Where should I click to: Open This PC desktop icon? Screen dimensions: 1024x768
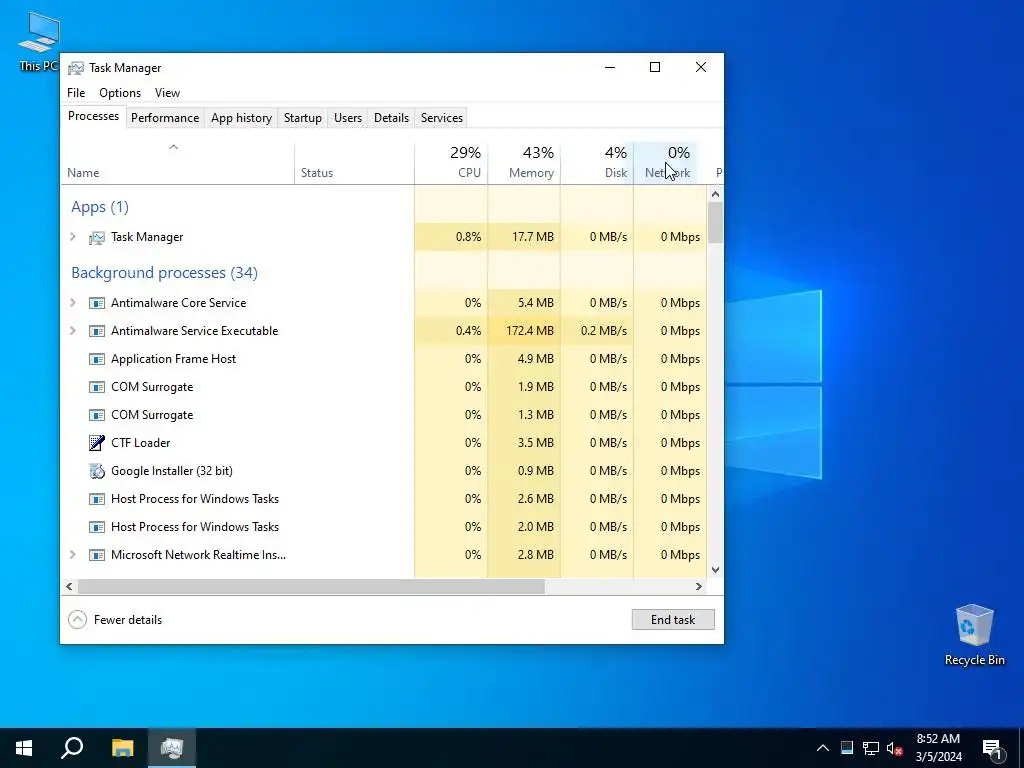[x=39, y=40]
